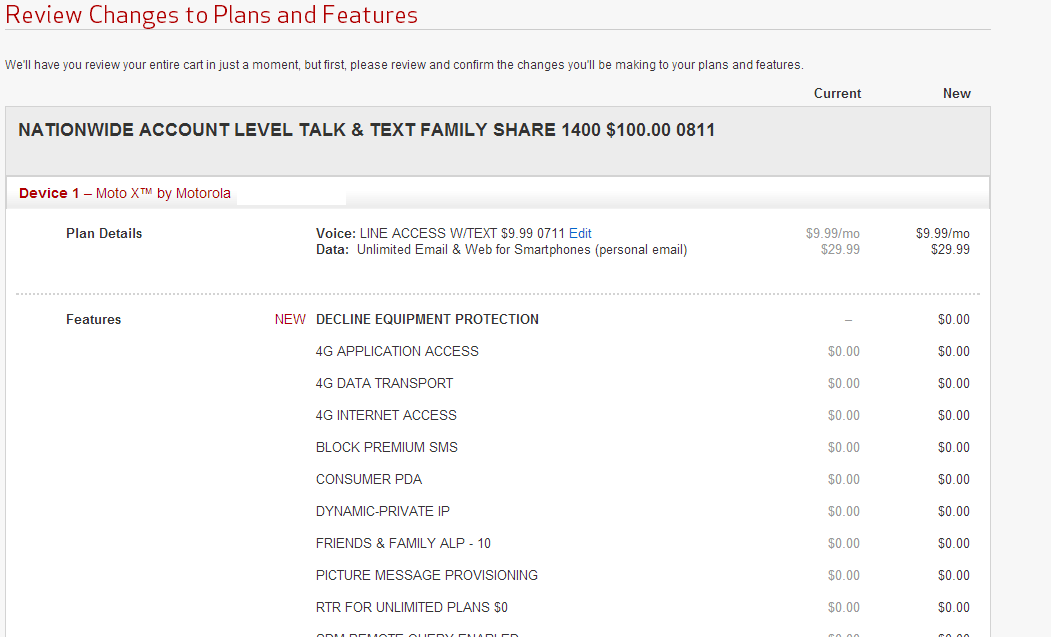1062x642 pixels.
Task: Click the RTR FOR UNLIMITED PLANS $0 feature
Action: pos(412,608)
